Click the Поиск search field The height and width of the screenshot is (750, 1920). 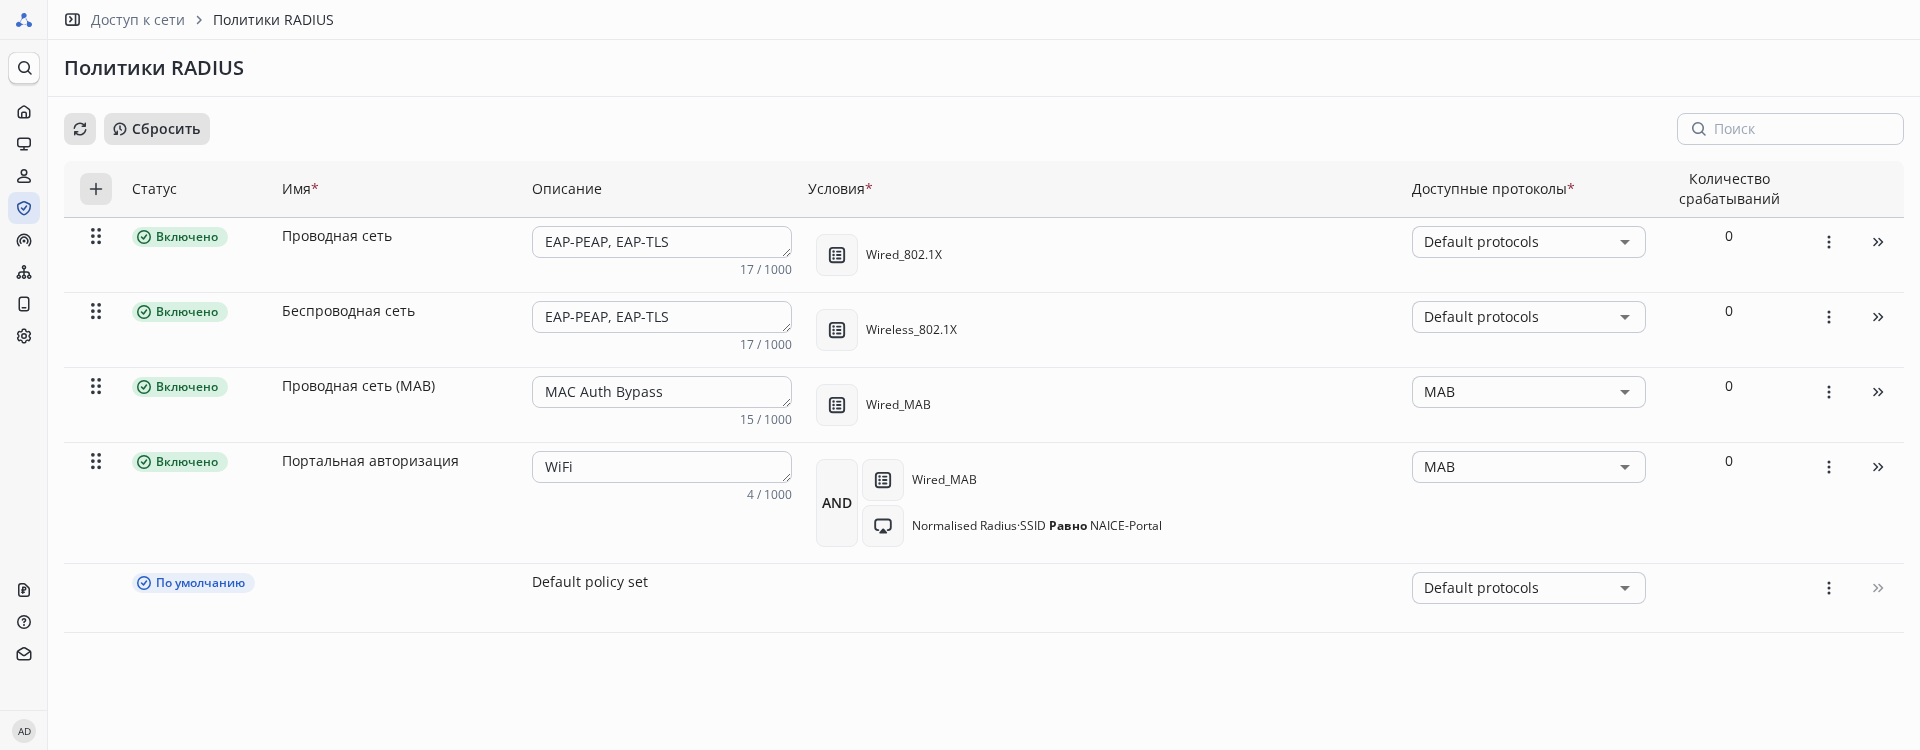1800,129
